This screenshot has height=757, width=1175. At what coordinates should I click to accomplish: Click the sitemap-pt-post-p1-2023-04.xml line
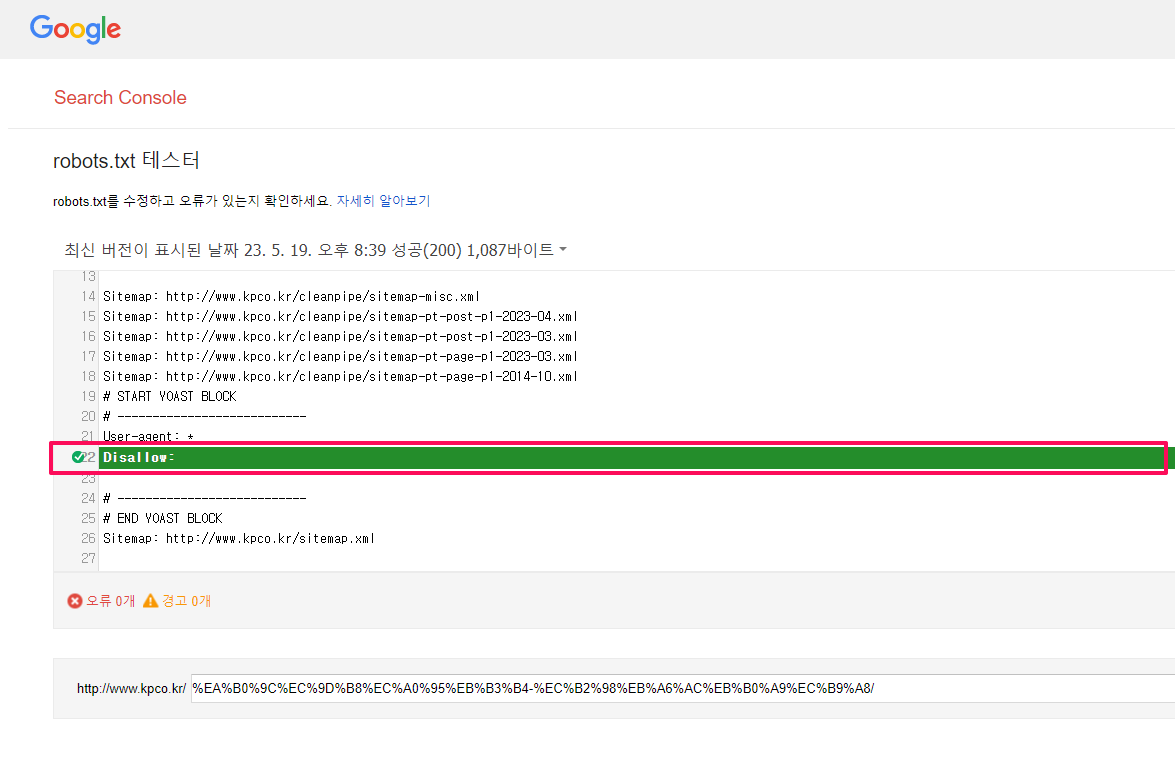click(x=340, y=316)
